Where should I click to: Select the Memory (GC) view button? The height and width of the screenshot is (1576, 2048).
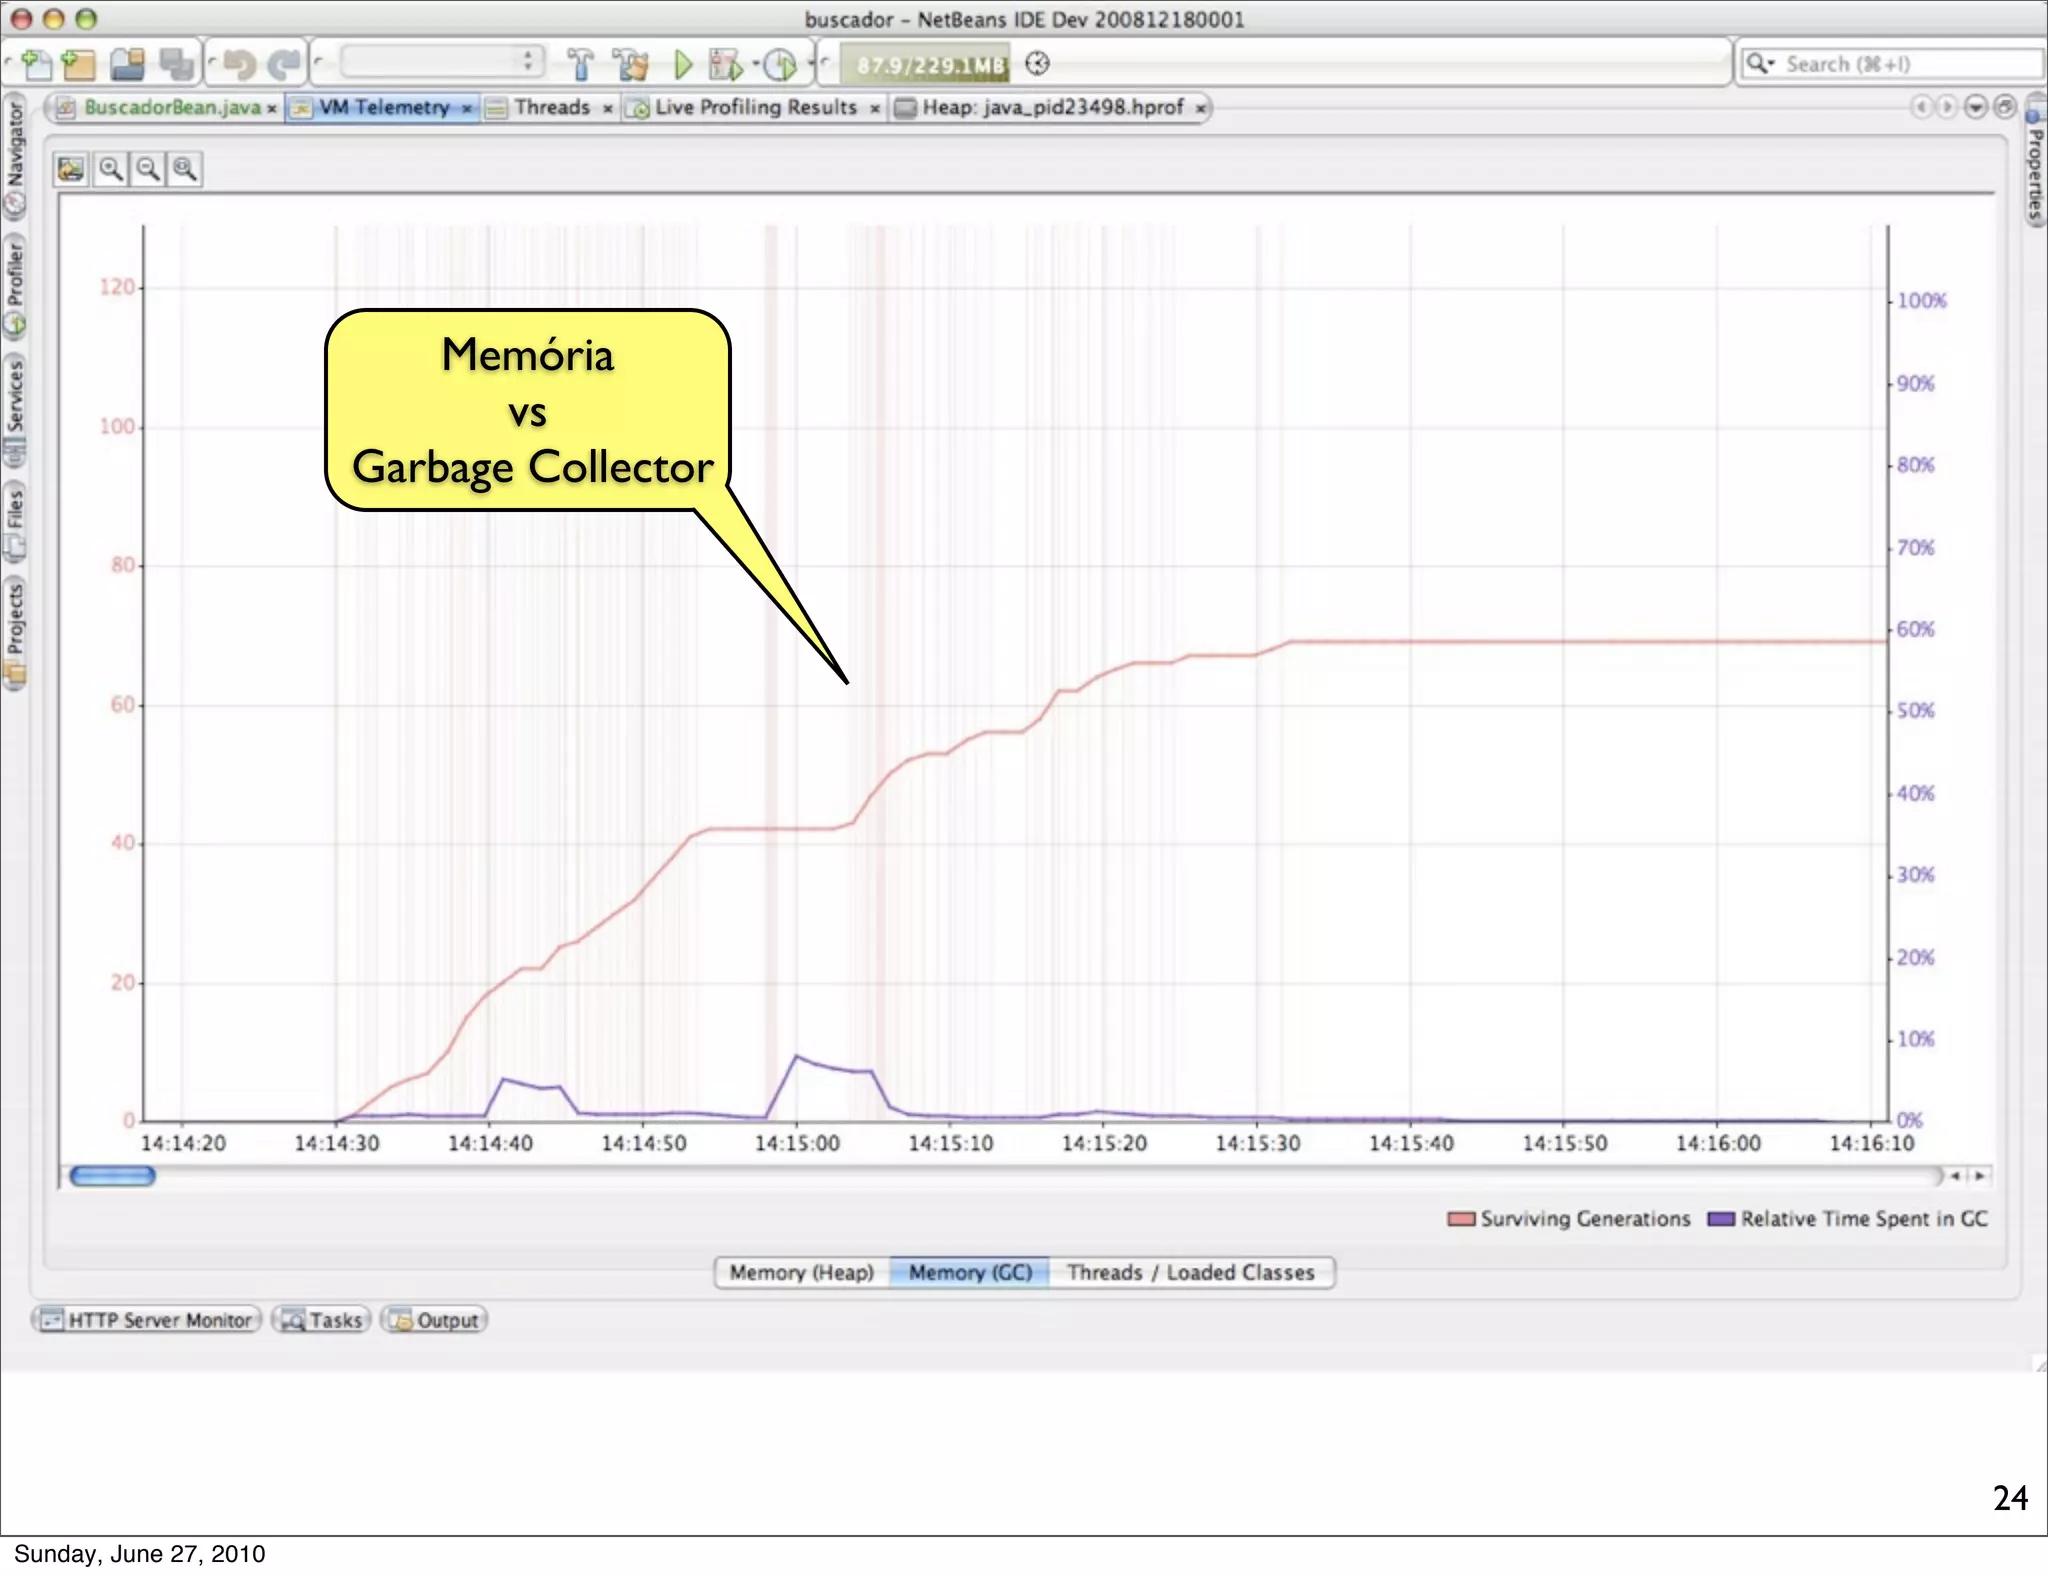pos(969,1272)
